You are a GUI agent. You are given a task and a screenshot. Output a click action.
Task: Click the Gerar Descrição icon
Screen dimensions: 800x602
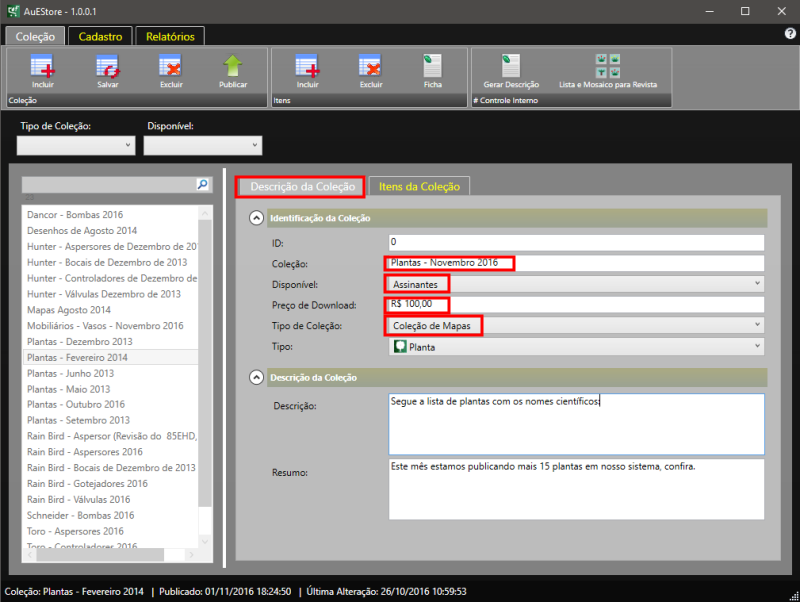click(511, 68)
